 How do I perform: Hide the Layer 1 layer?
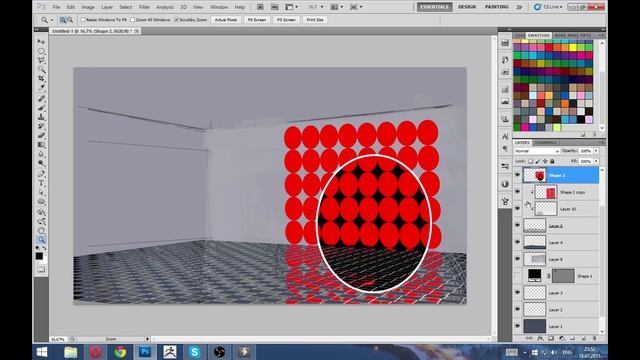pos(518,326)
